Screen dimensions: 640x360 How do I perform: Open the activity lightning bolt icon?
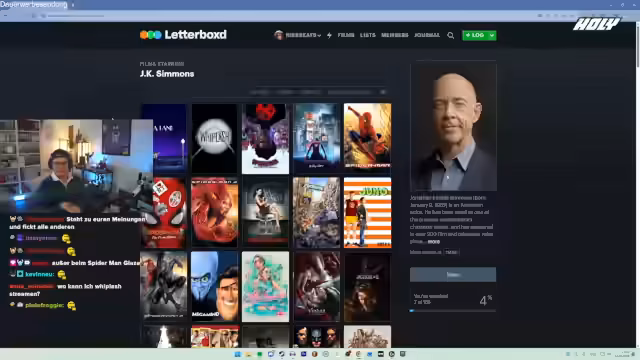click(329, 36)
